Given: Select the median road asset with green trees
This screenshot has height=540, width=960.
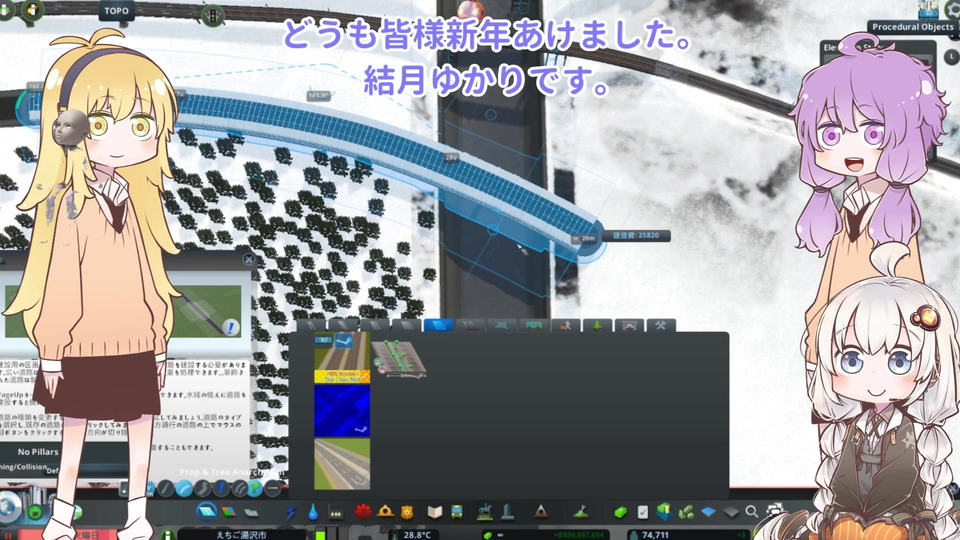Looking at the screenshot, I should [399, 359].
